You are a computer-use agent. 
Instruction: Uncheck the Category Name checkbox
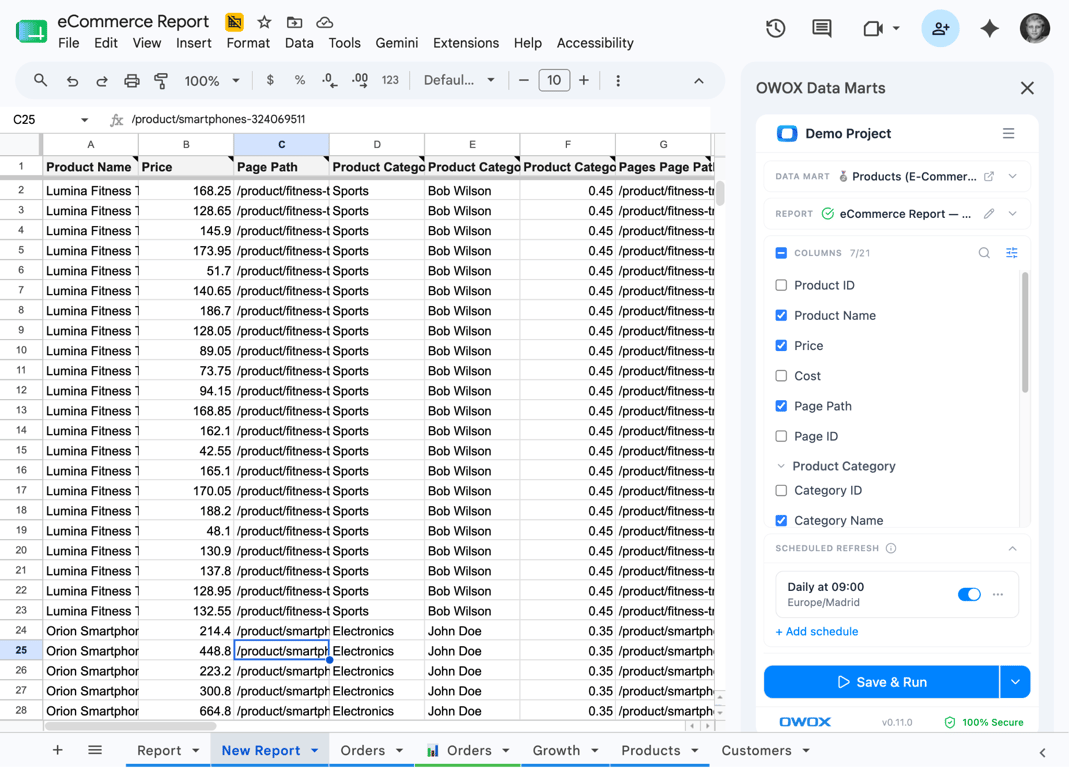coord(781,520)
